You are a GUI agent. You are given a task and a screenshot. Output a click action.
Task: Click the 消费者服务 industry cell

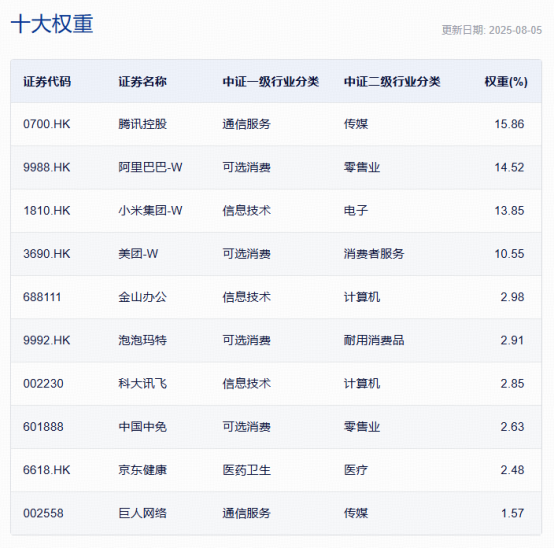point(374,254)
